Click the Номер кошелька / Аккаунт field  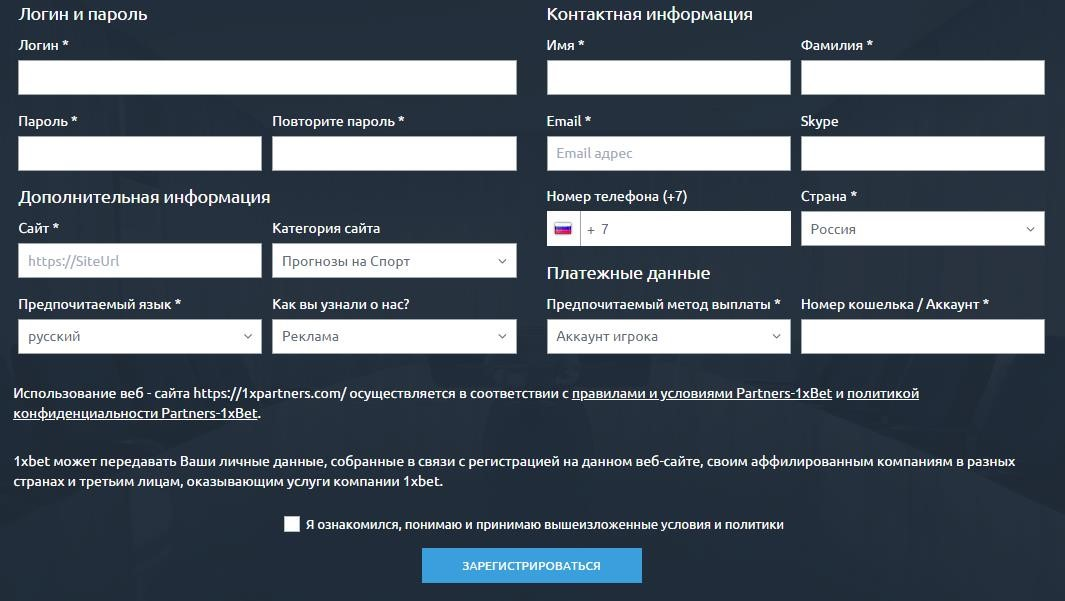922,336
